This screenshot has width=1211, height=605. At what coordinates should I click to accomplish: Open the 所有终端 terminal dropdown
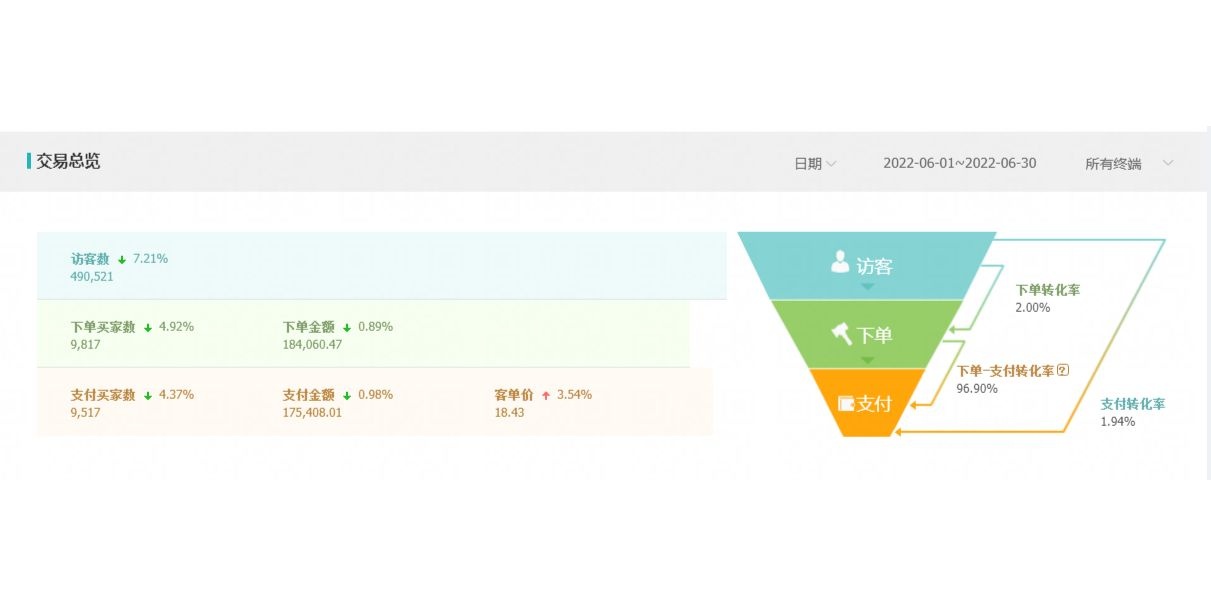1129,164
